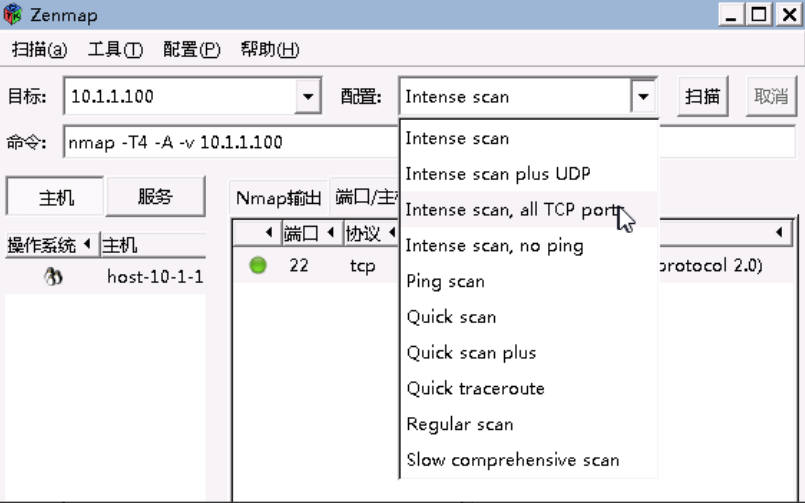Click the tcp protocol cell
805x503 pixels.
point(362,266)
